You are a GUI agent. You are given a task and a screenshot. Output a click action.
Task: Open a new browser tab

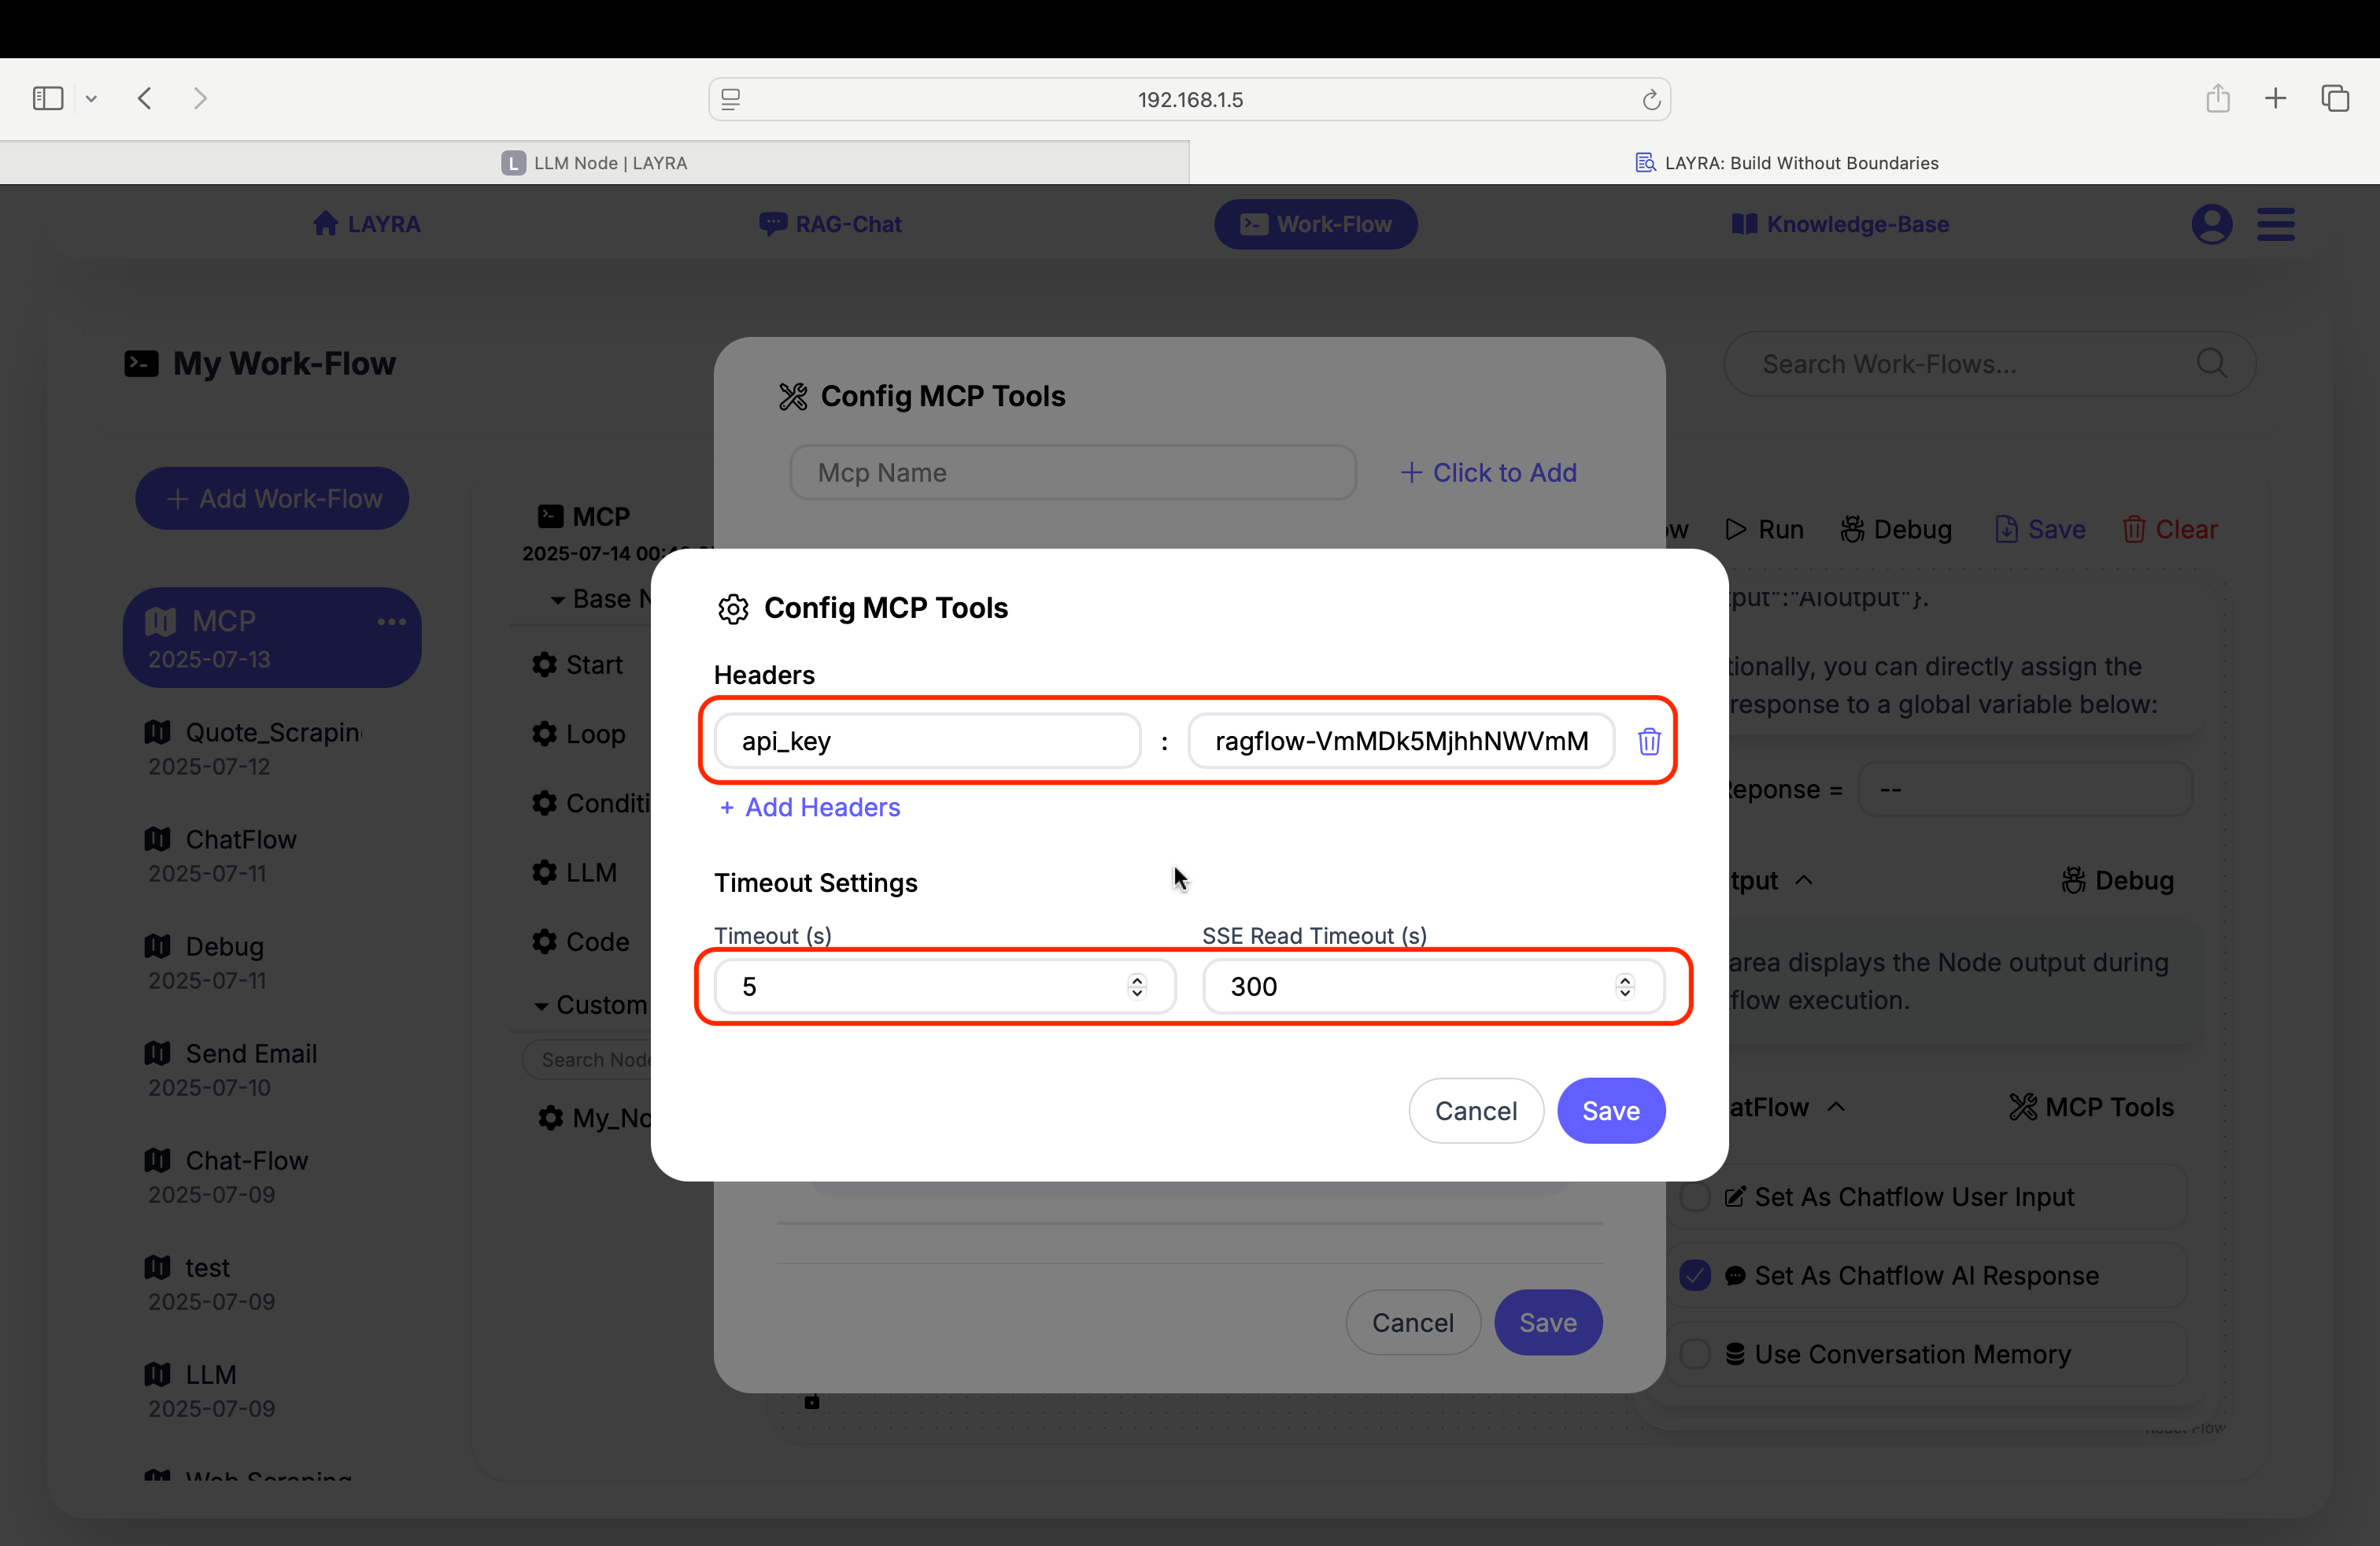[x=2276, y=98]
